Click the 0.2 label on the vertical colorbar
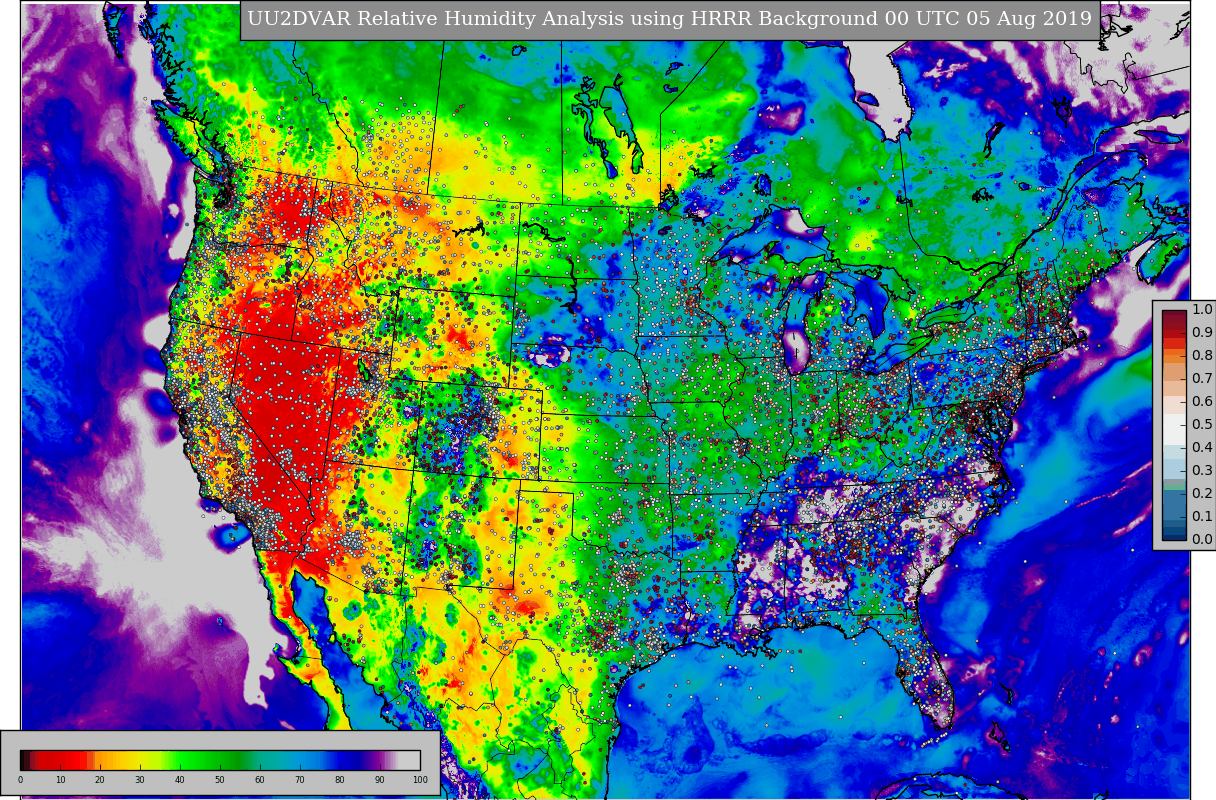Image resolution: width=1216 pixels, height=800 pixels. [x=1202, y=493]
